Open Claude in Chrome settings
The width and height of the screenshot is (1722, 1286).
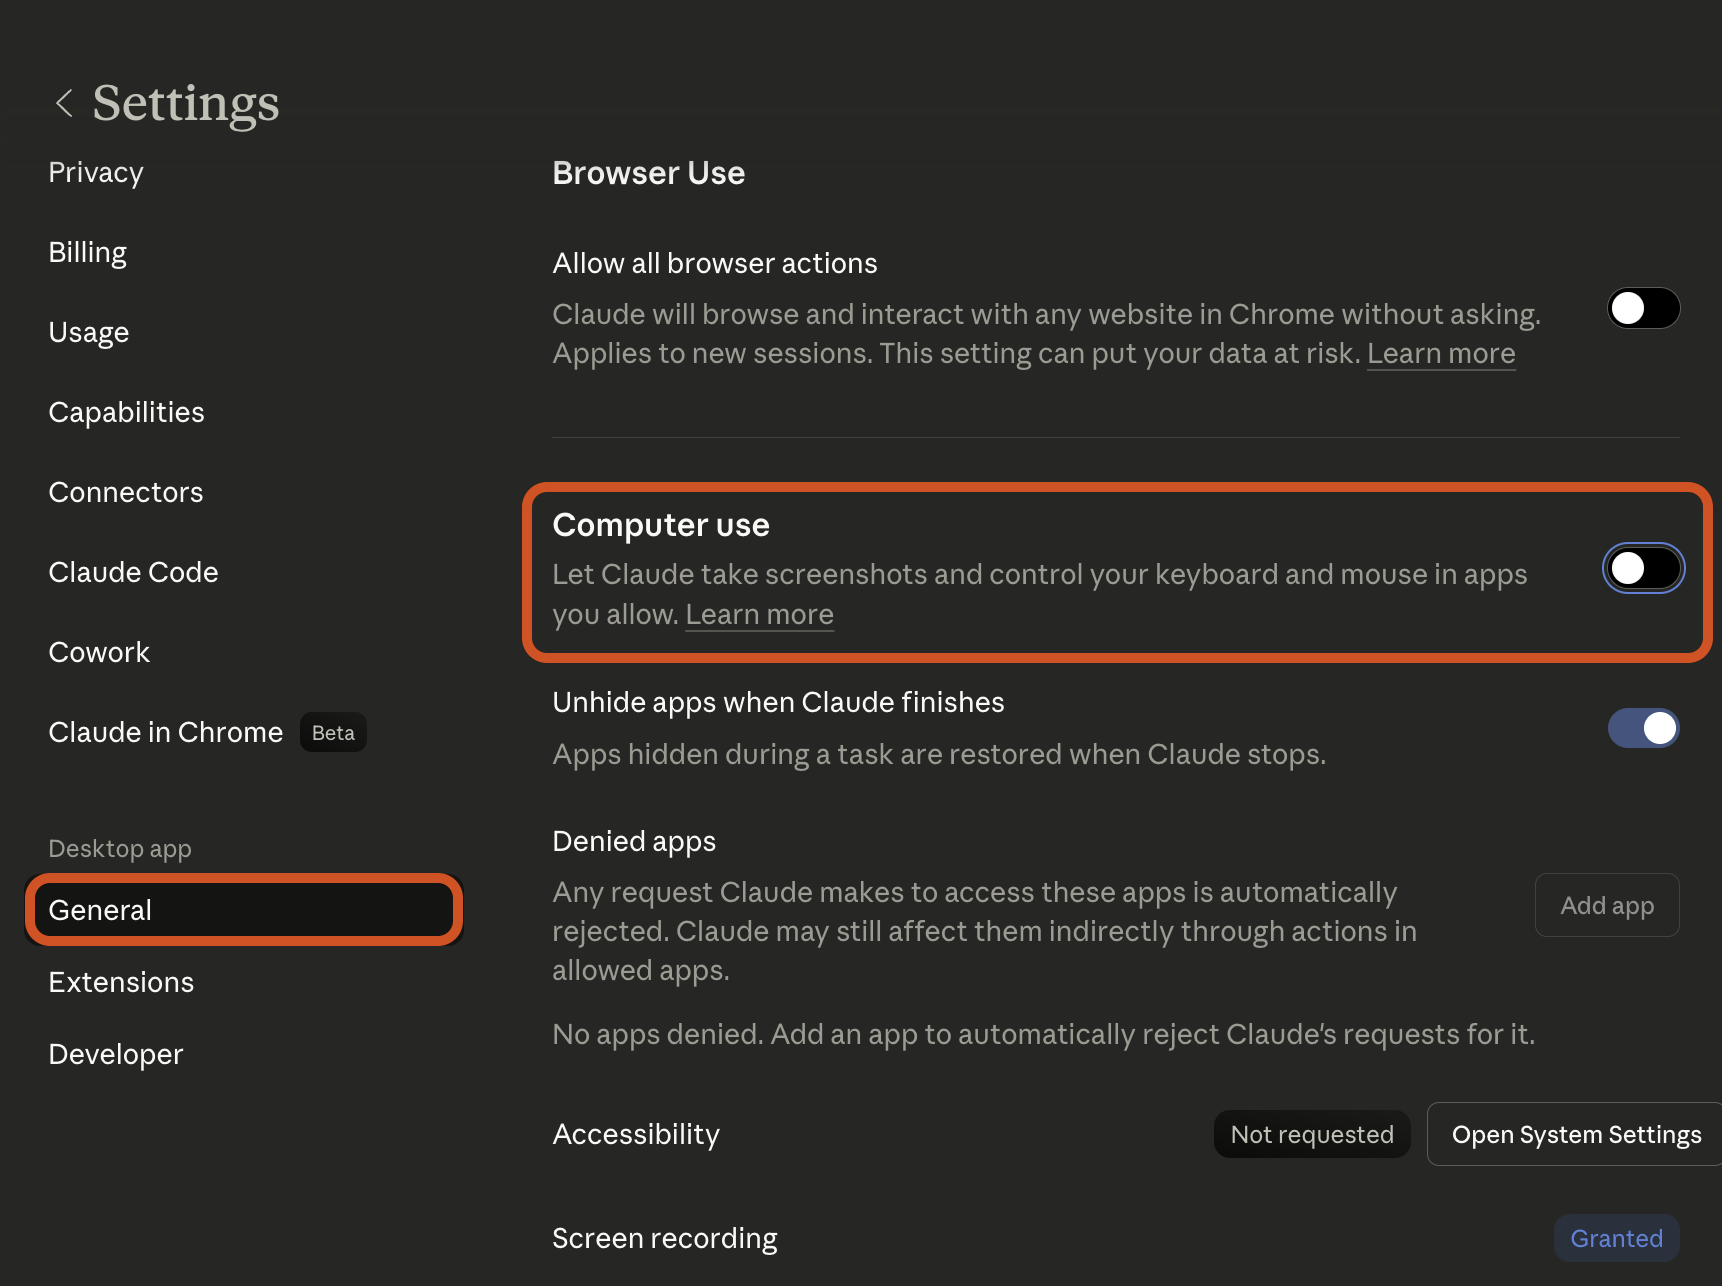166,733
